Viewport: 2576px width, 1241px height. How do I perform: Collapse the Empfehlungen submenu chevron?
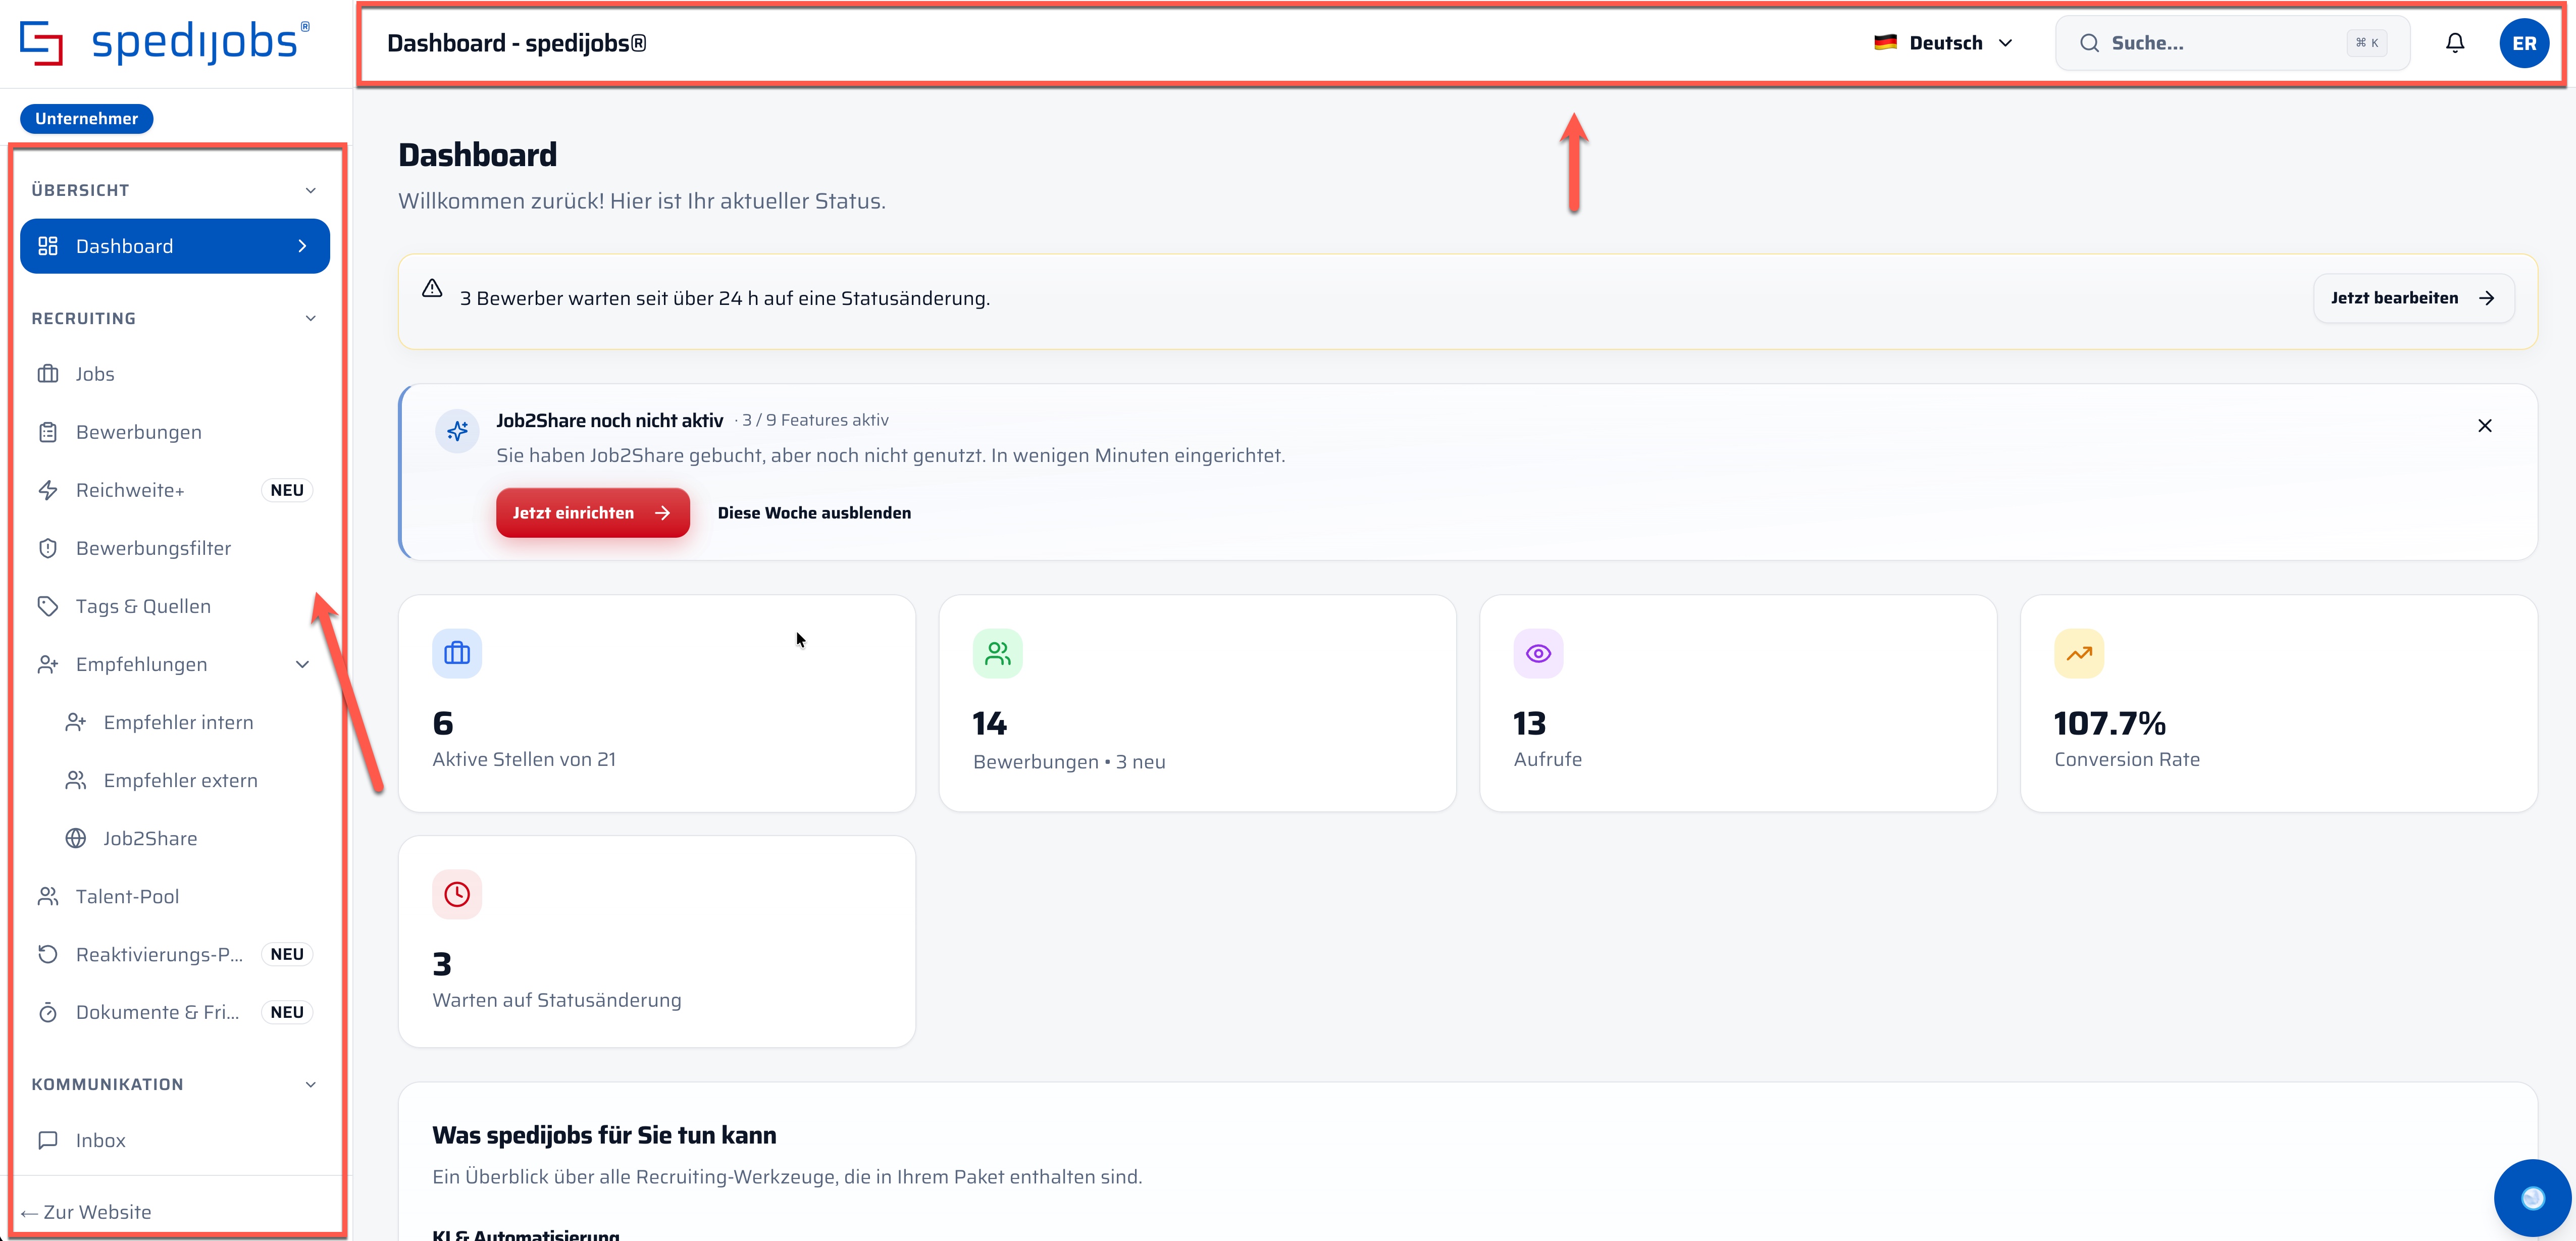[302, 664]
